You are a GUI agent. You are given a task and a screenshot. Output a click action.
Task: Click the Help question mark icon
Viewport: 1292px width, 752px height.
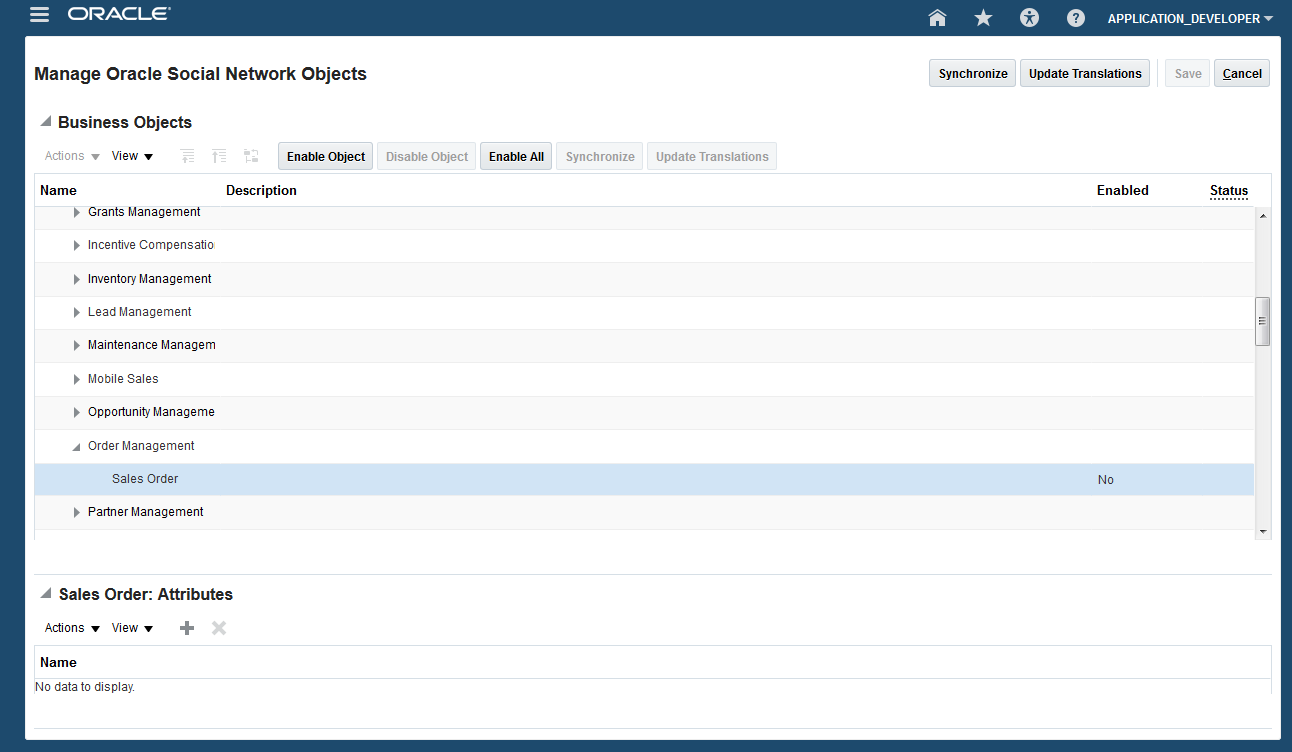[x=1075, y=18]
